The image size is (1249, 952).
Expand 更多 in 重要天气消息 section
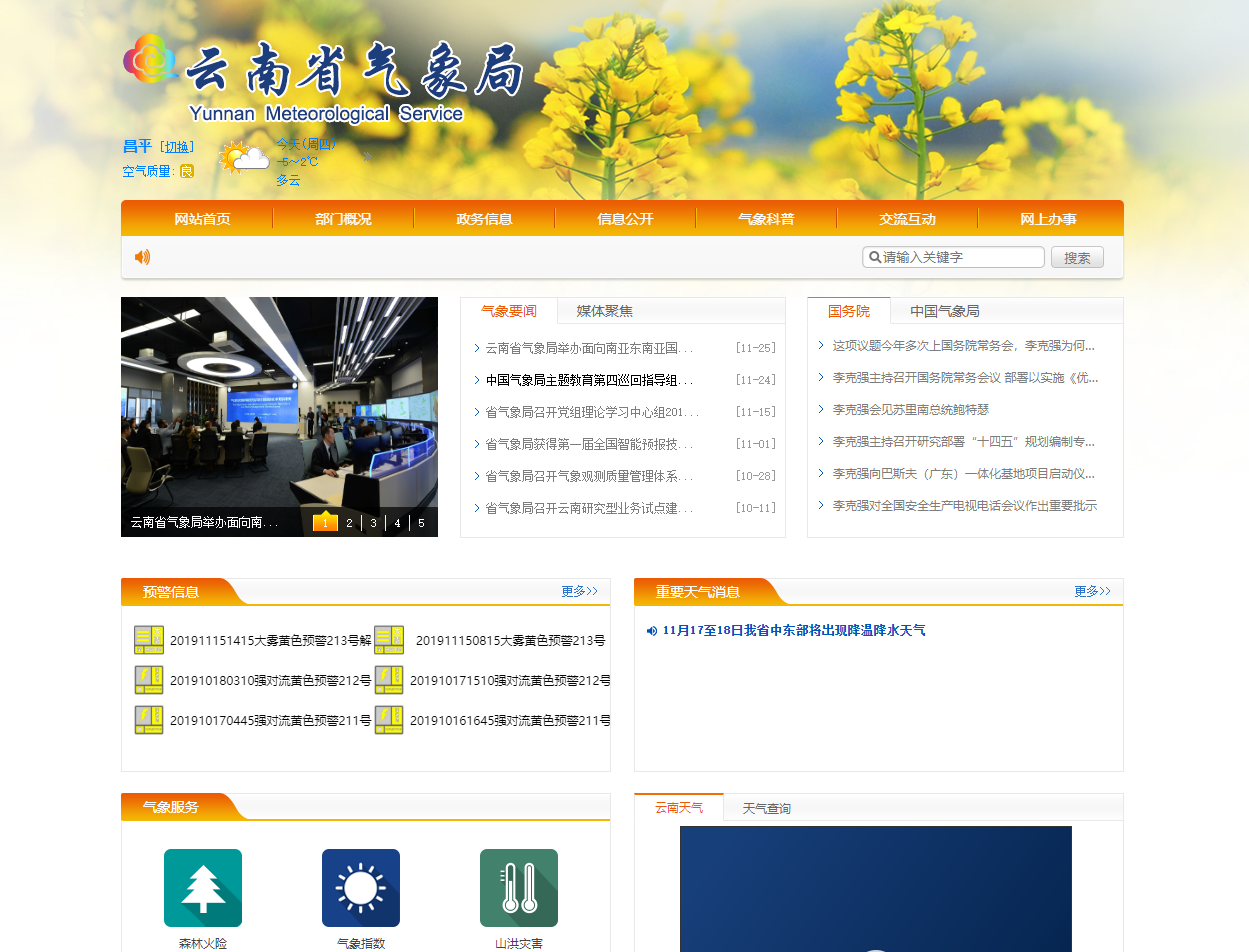[1092, 591]
